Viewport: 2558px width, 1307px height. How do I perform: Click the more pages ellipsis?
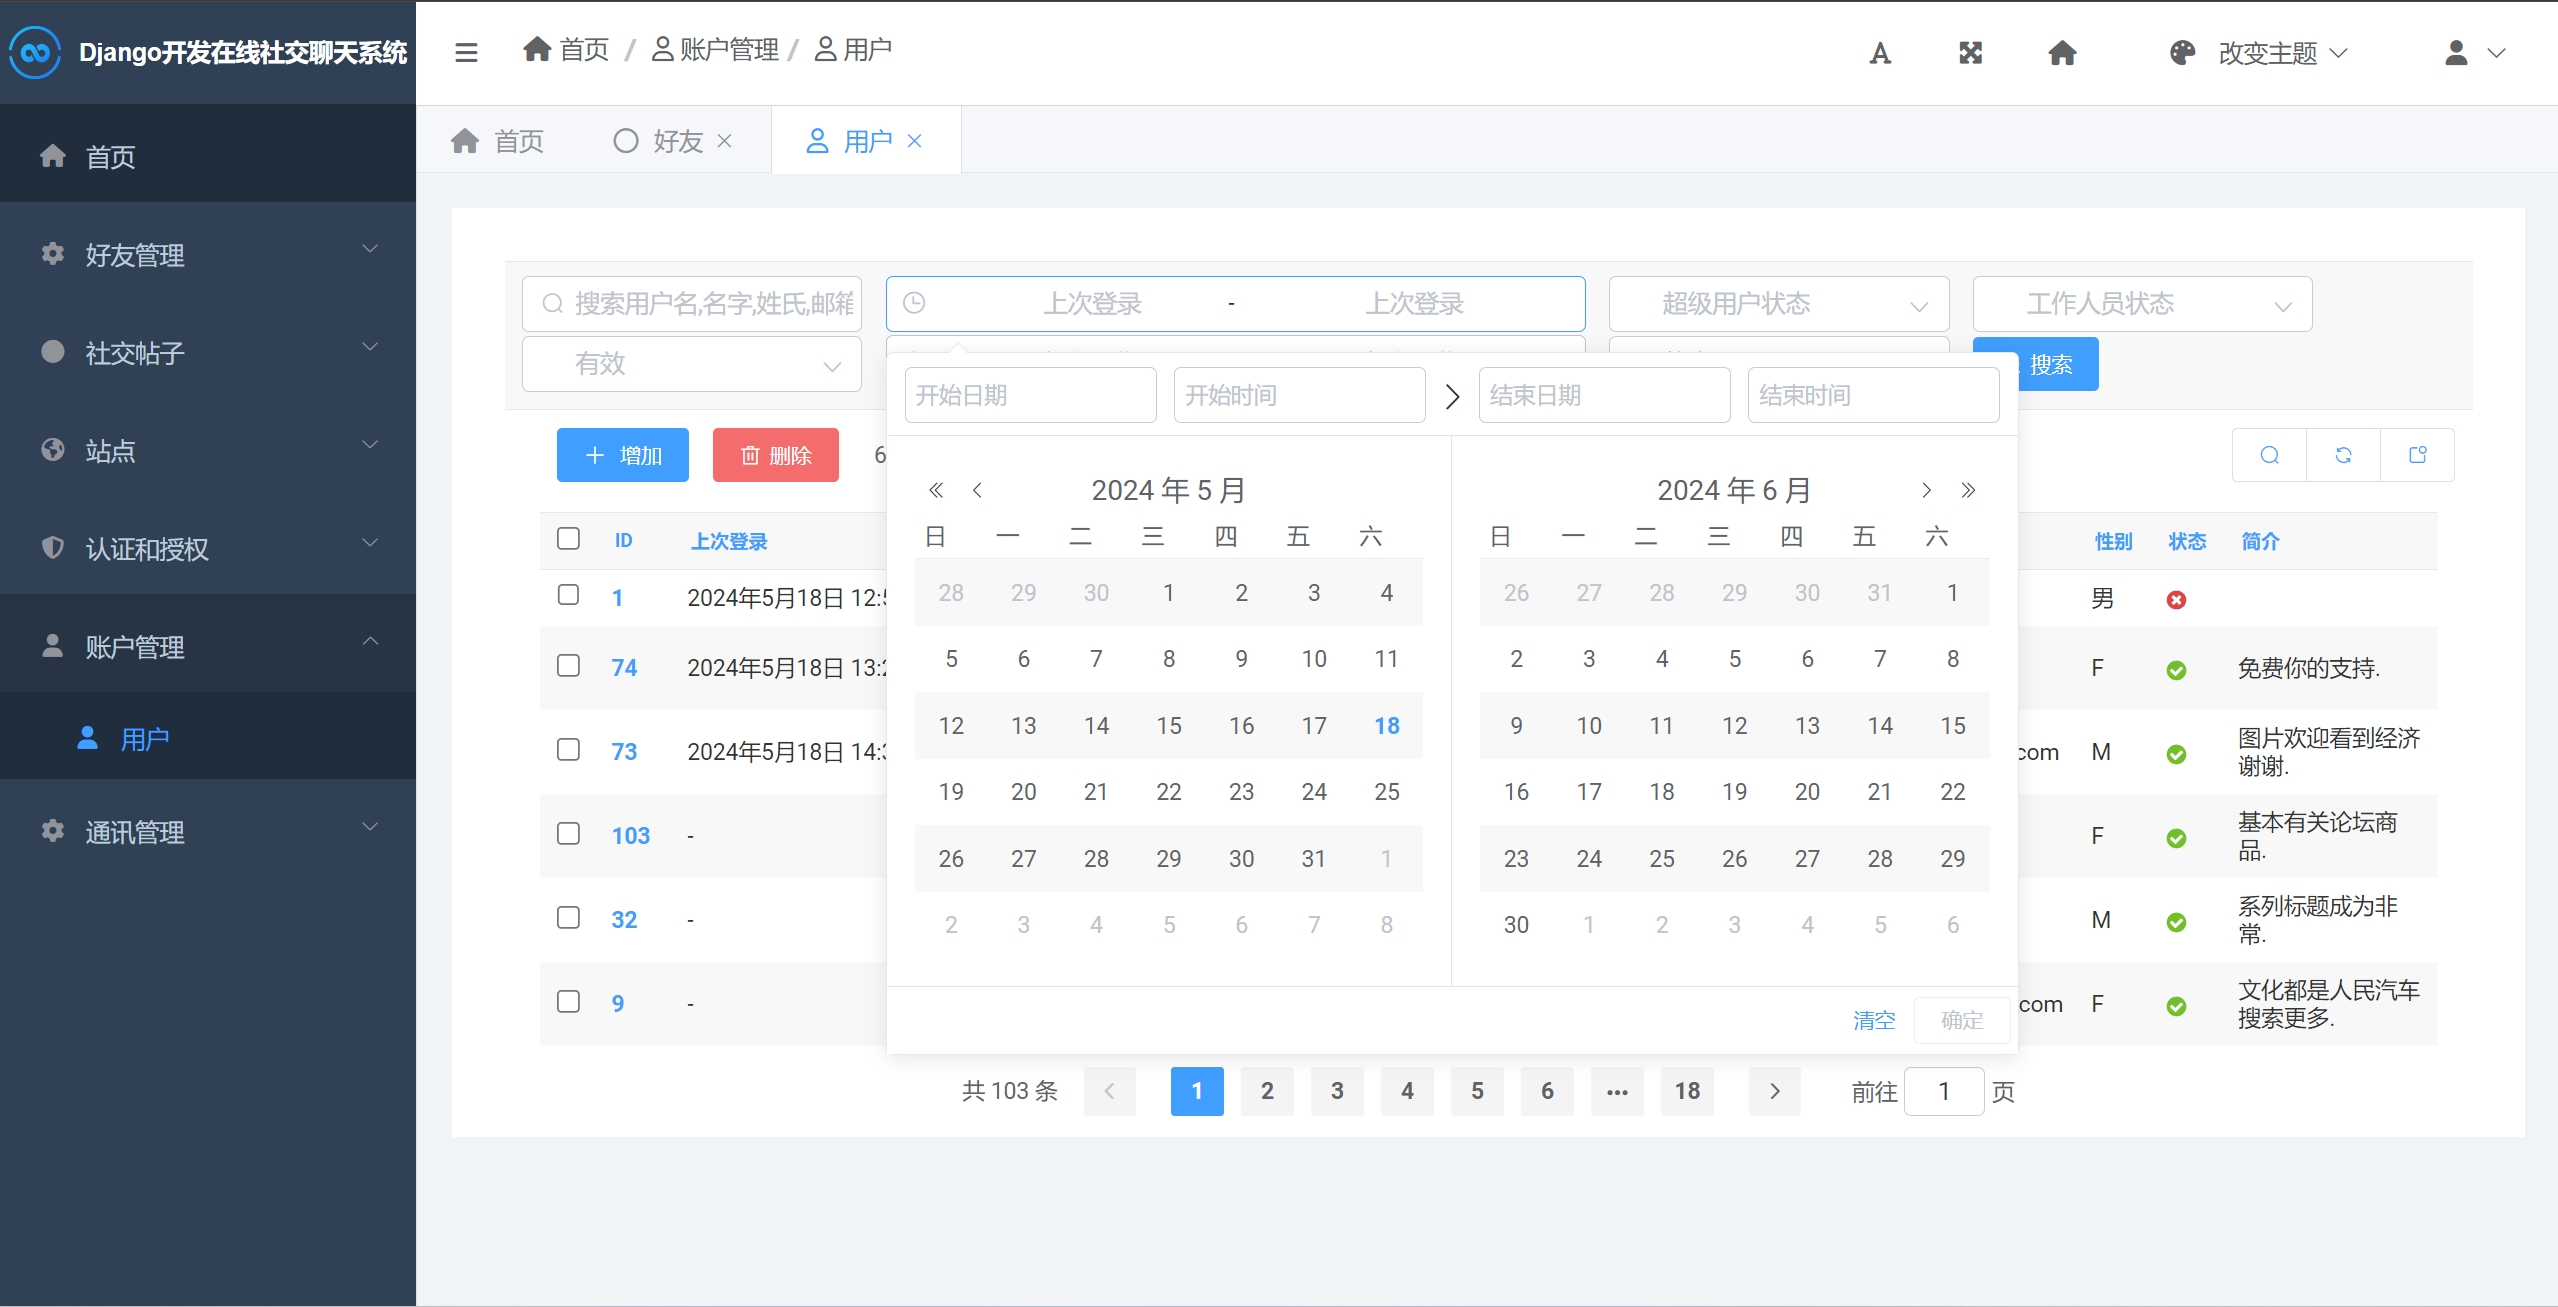1617,1091
